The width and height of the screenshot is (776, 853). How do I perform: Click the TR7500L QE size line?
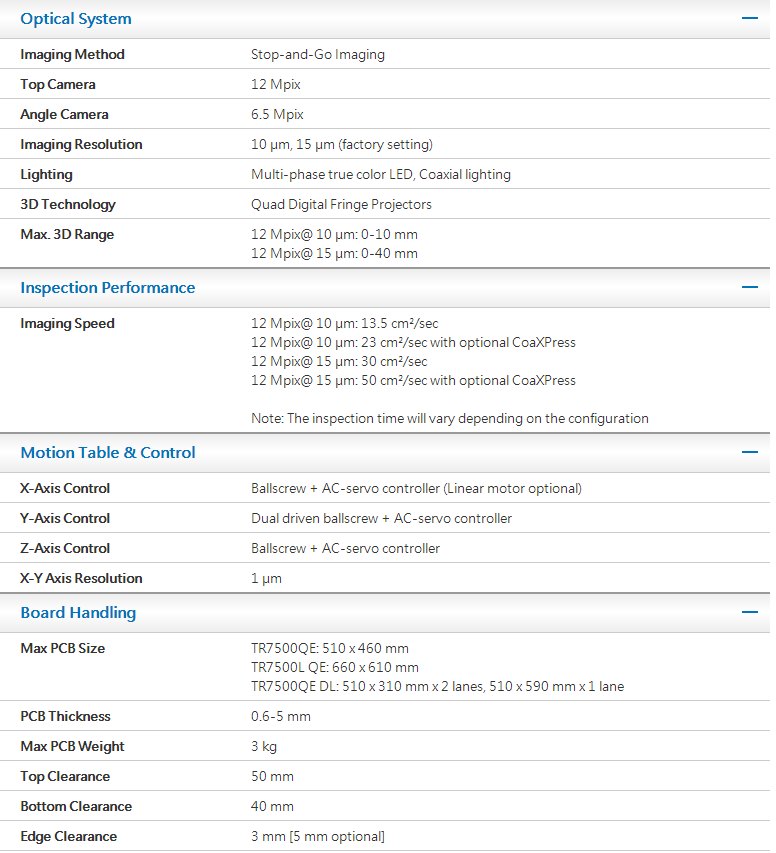coord(334,668)
